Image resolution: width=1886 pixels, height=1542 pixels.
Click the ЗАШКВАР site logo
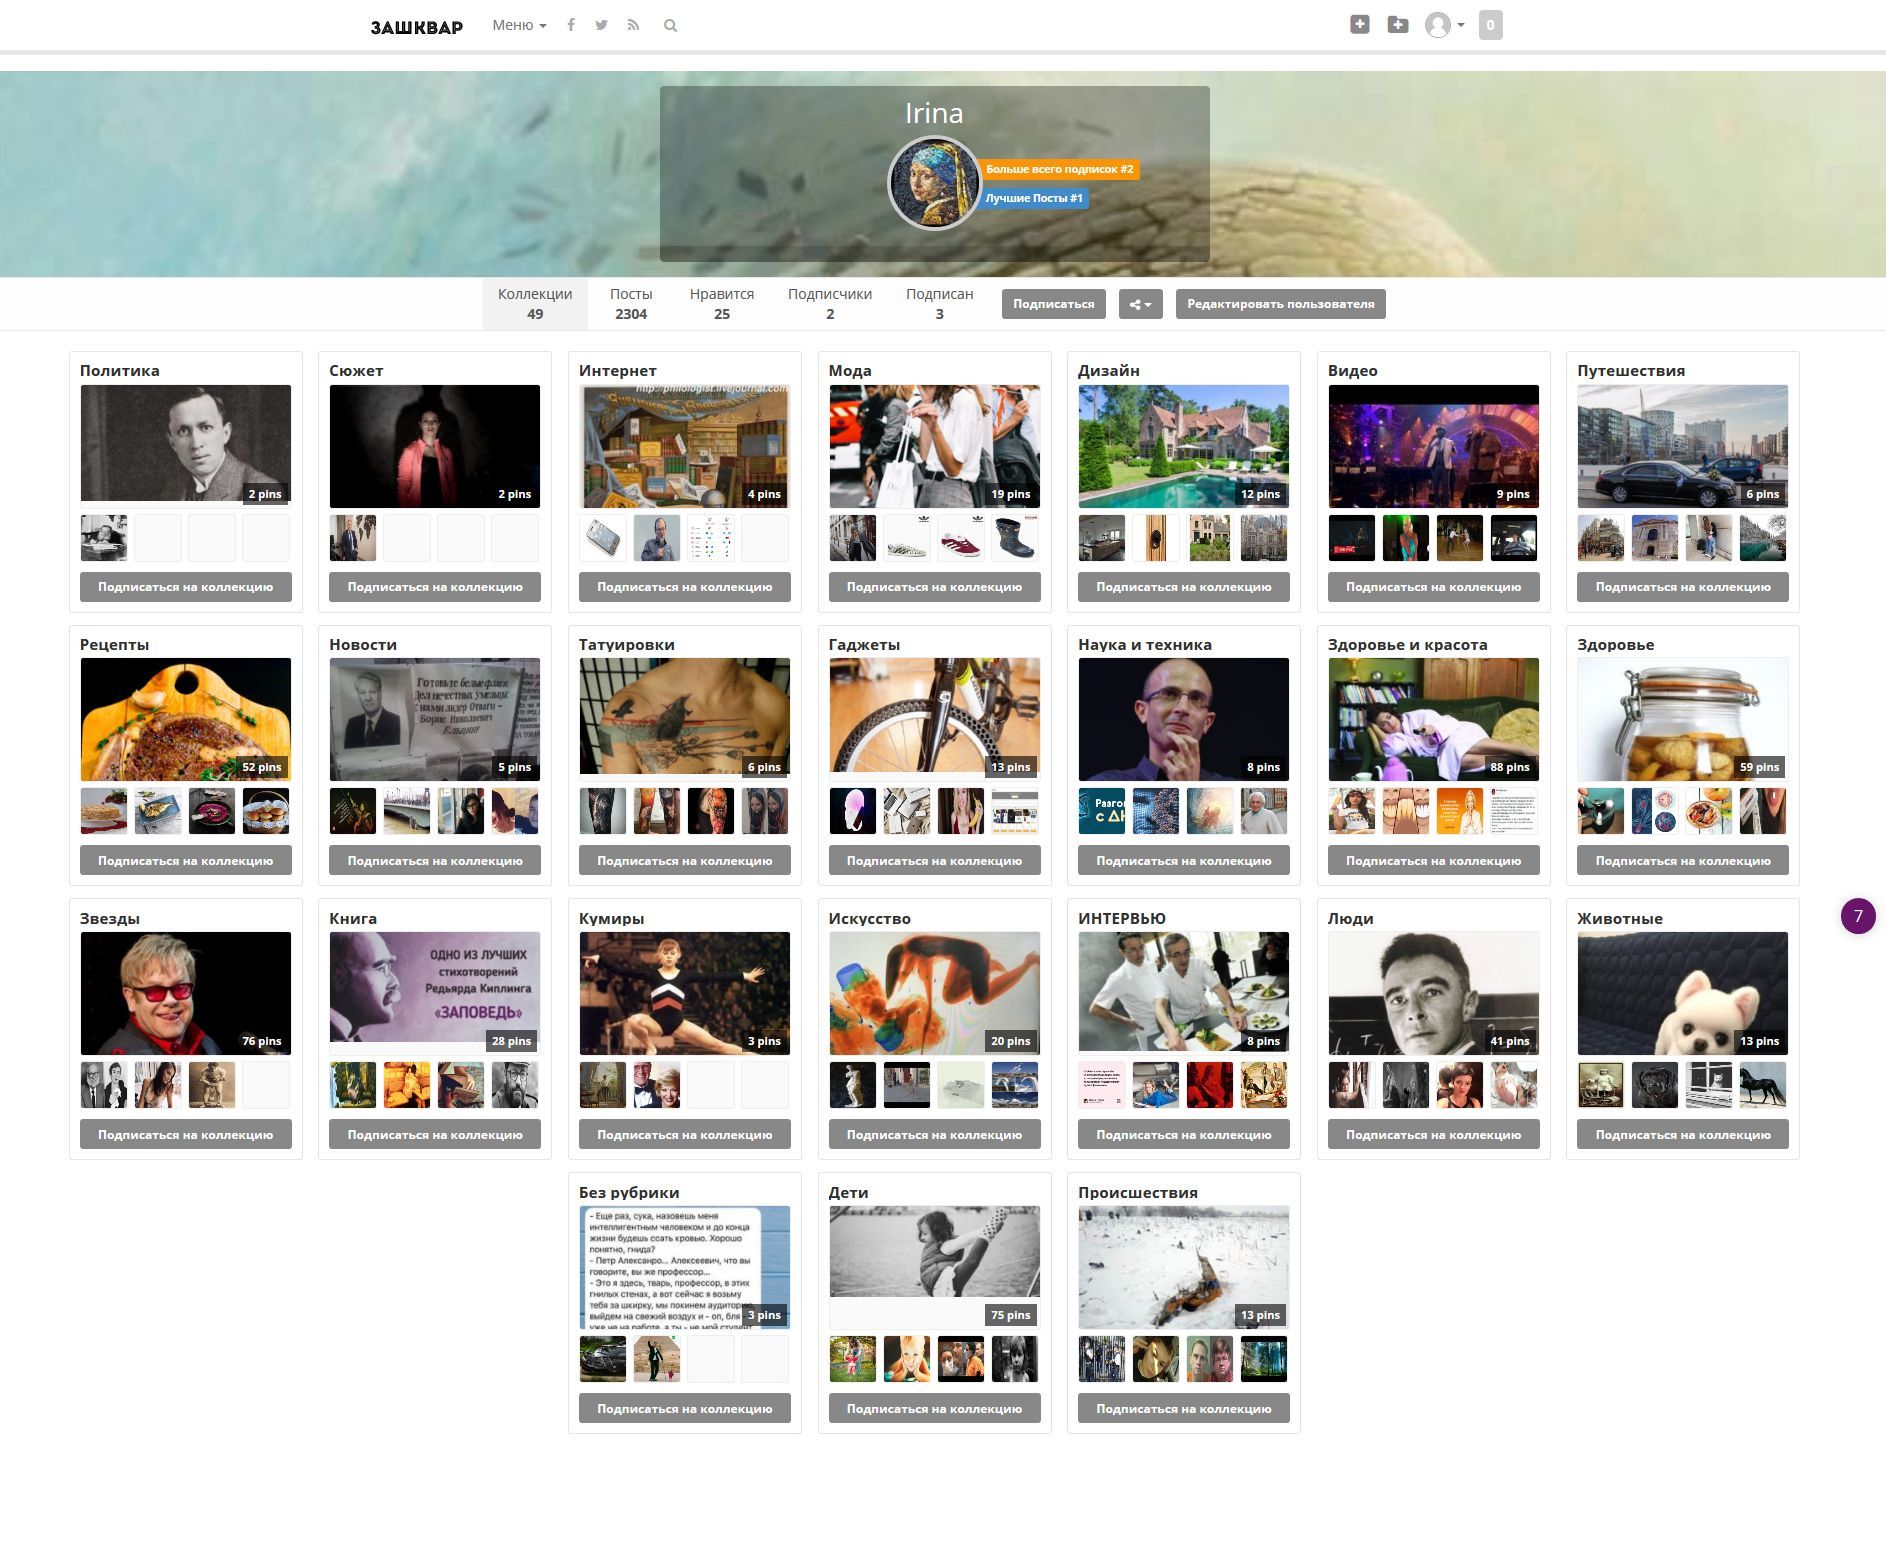click(x=416, y=27)
